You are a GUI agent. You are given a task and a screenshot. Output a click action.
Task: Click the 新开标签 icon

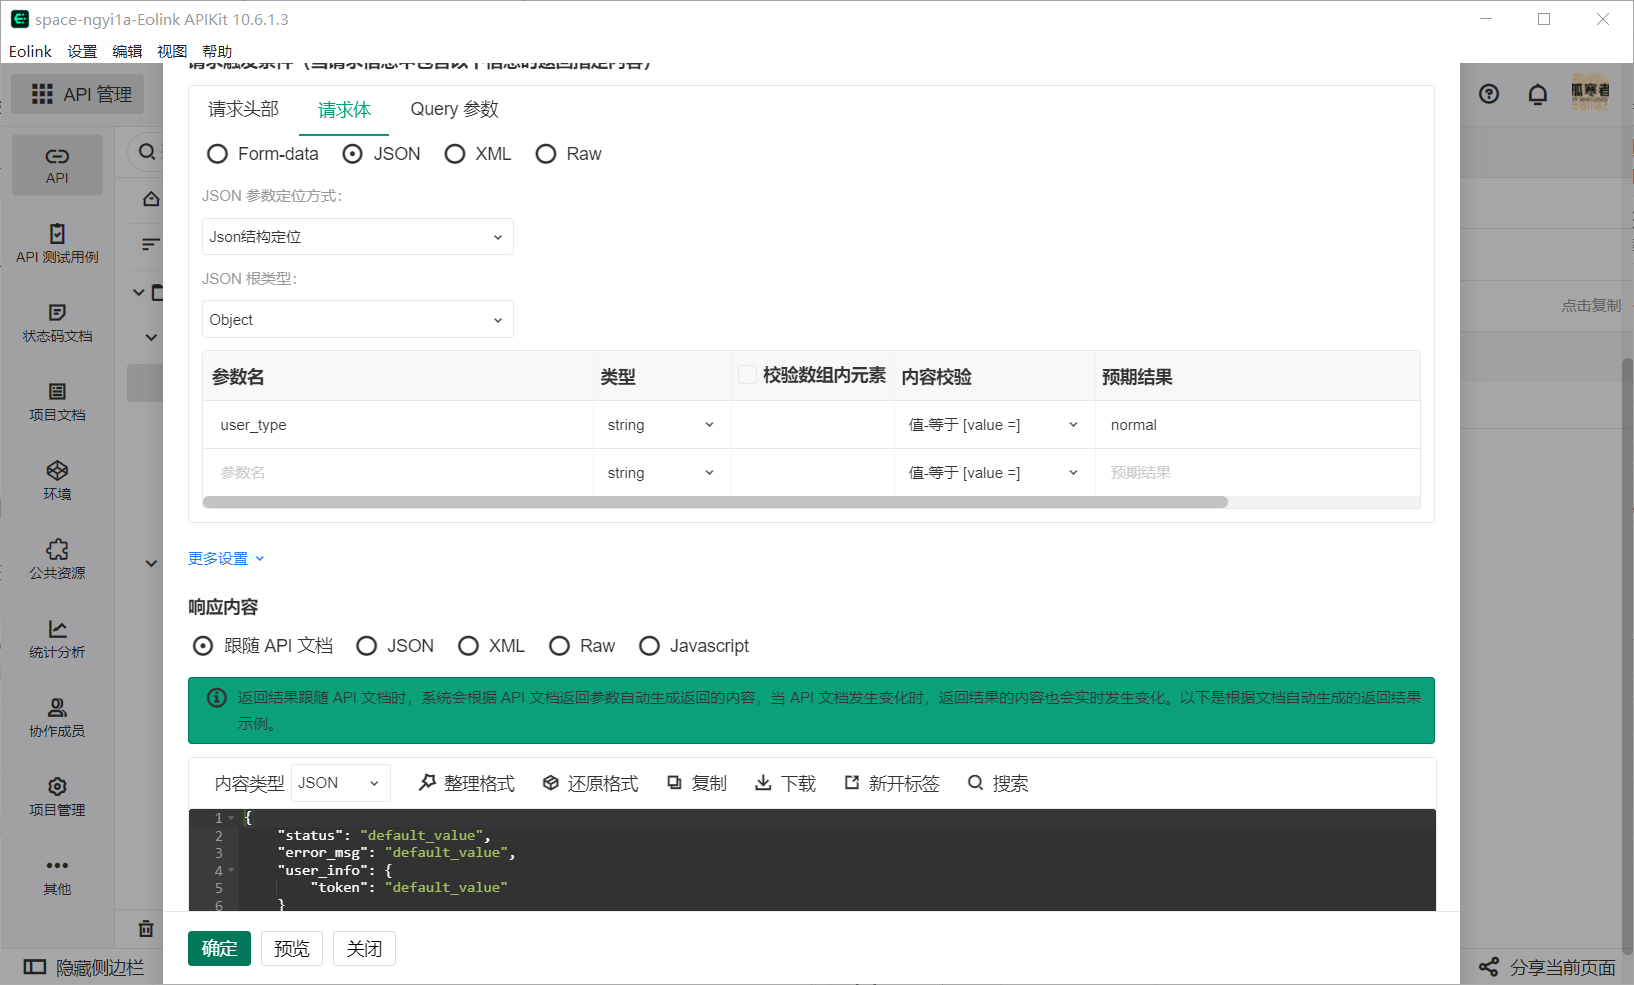[x=891, y=783]
